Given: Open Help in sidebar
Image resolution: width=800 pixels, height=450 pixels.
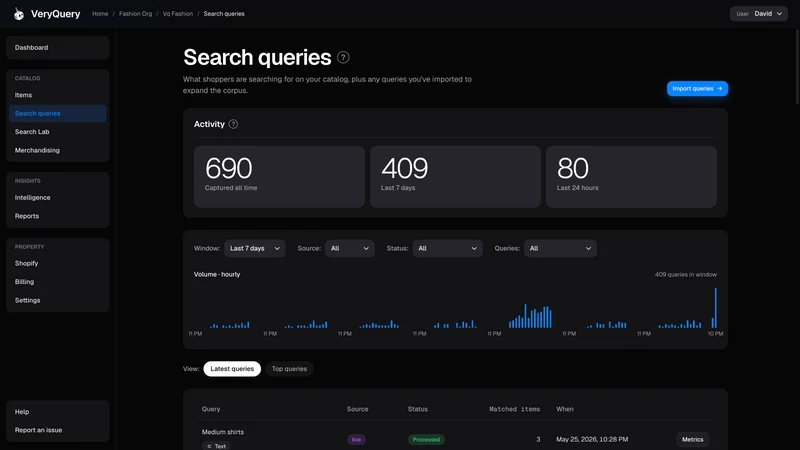Looking at the screenshot, I should click(58, 412).
